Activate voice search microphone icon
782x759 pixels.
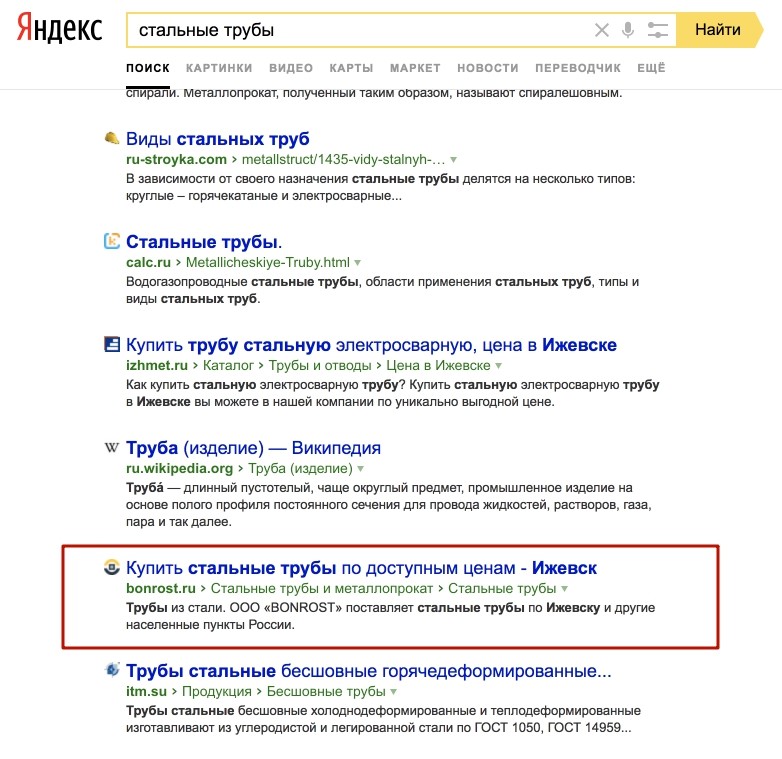pyautogui.click(x=628, y=30)
